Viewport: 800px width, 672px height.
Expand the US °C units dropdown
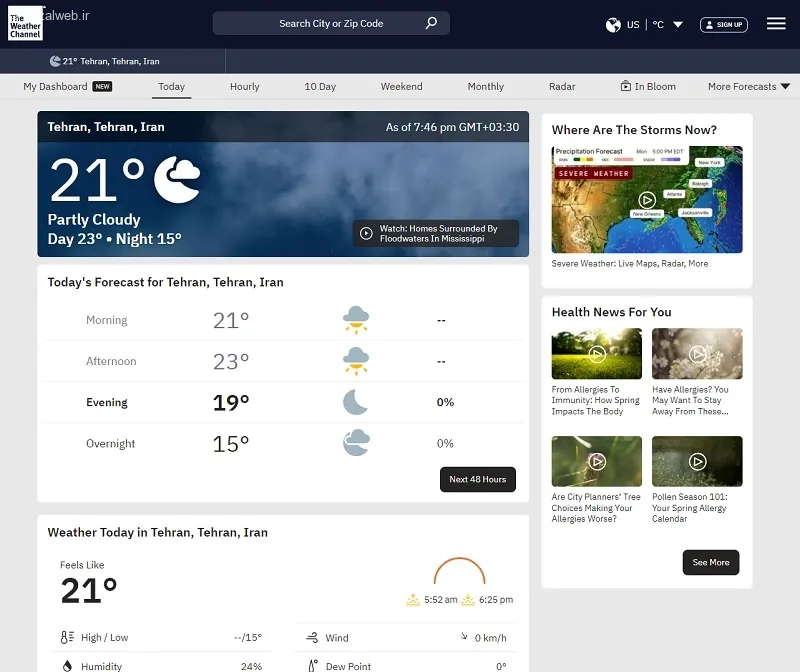coord(678,24)
